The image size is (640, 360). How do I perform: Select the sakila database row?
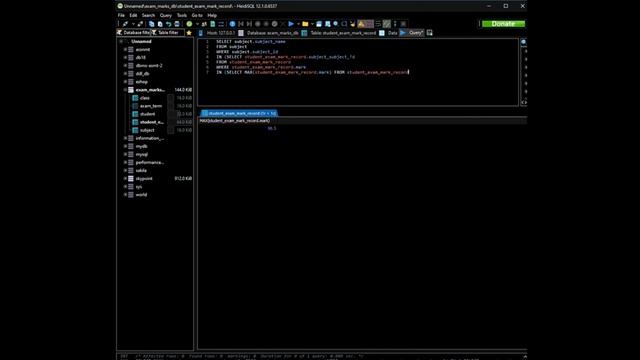point(155,170)
